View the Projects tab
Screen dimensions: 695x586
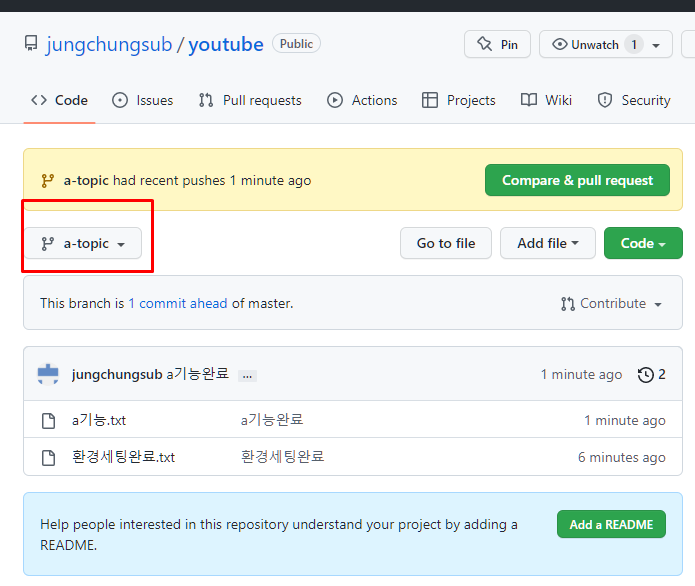point(458,100)
